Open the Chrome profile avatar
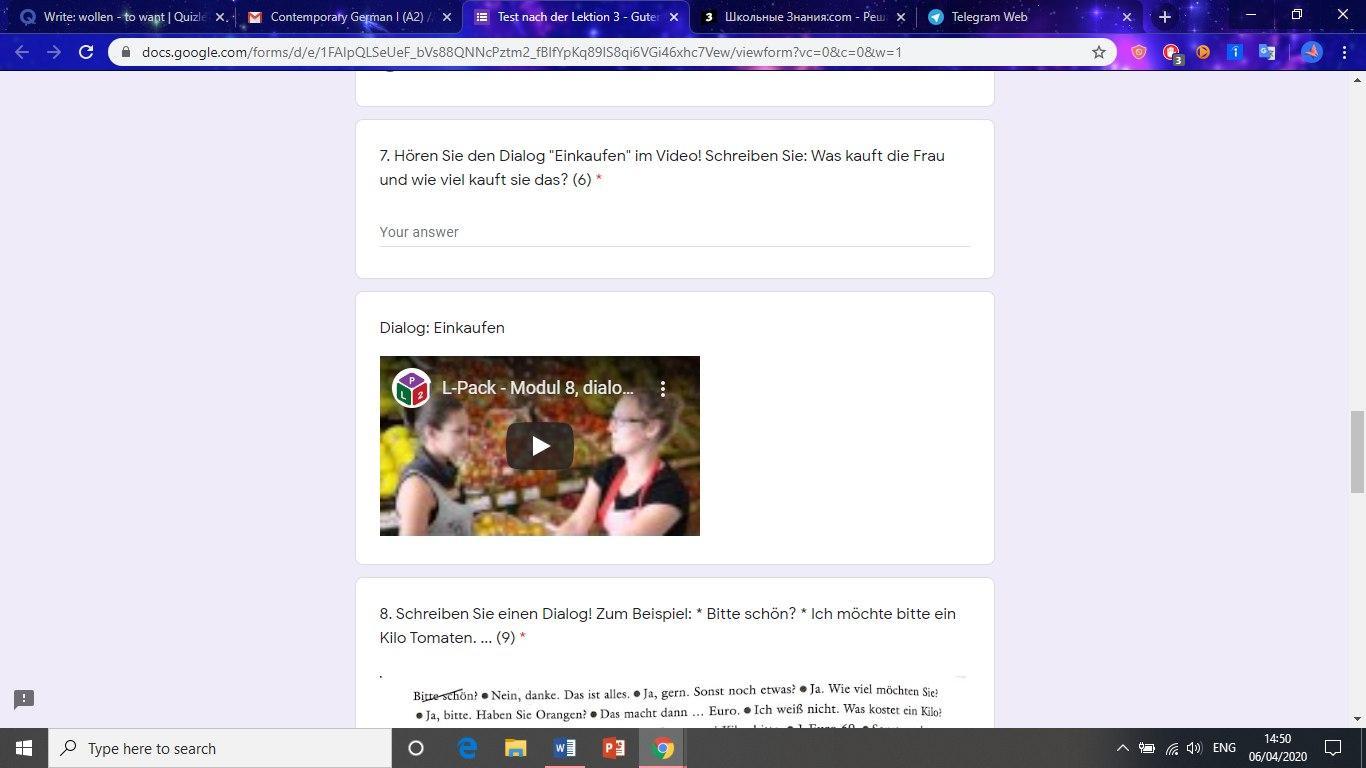This screenshot has width=1366, height=768. coord(1311,52)
